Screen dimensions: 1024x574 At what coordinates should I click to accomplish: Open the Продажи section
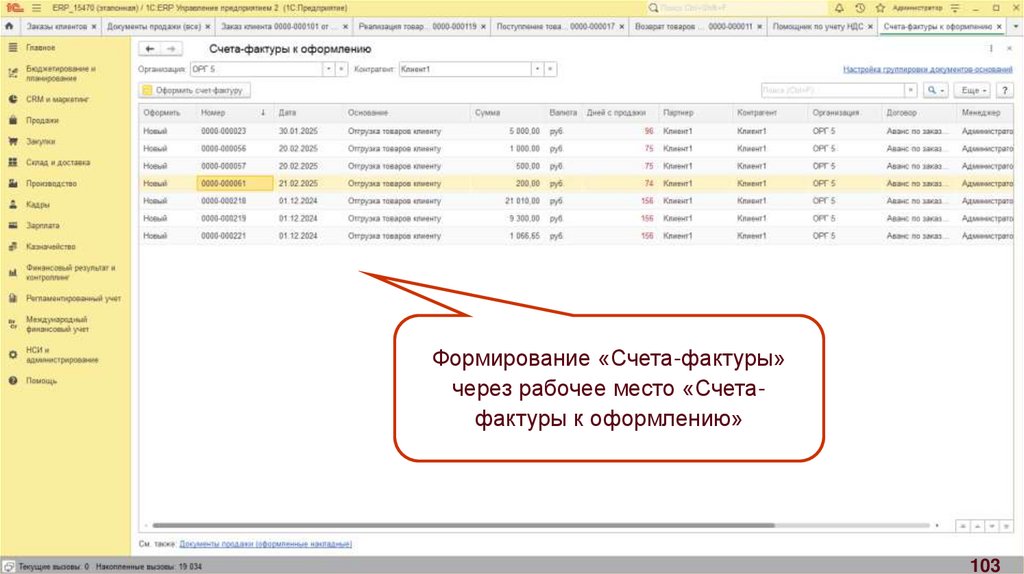click(x=42, y=120)
